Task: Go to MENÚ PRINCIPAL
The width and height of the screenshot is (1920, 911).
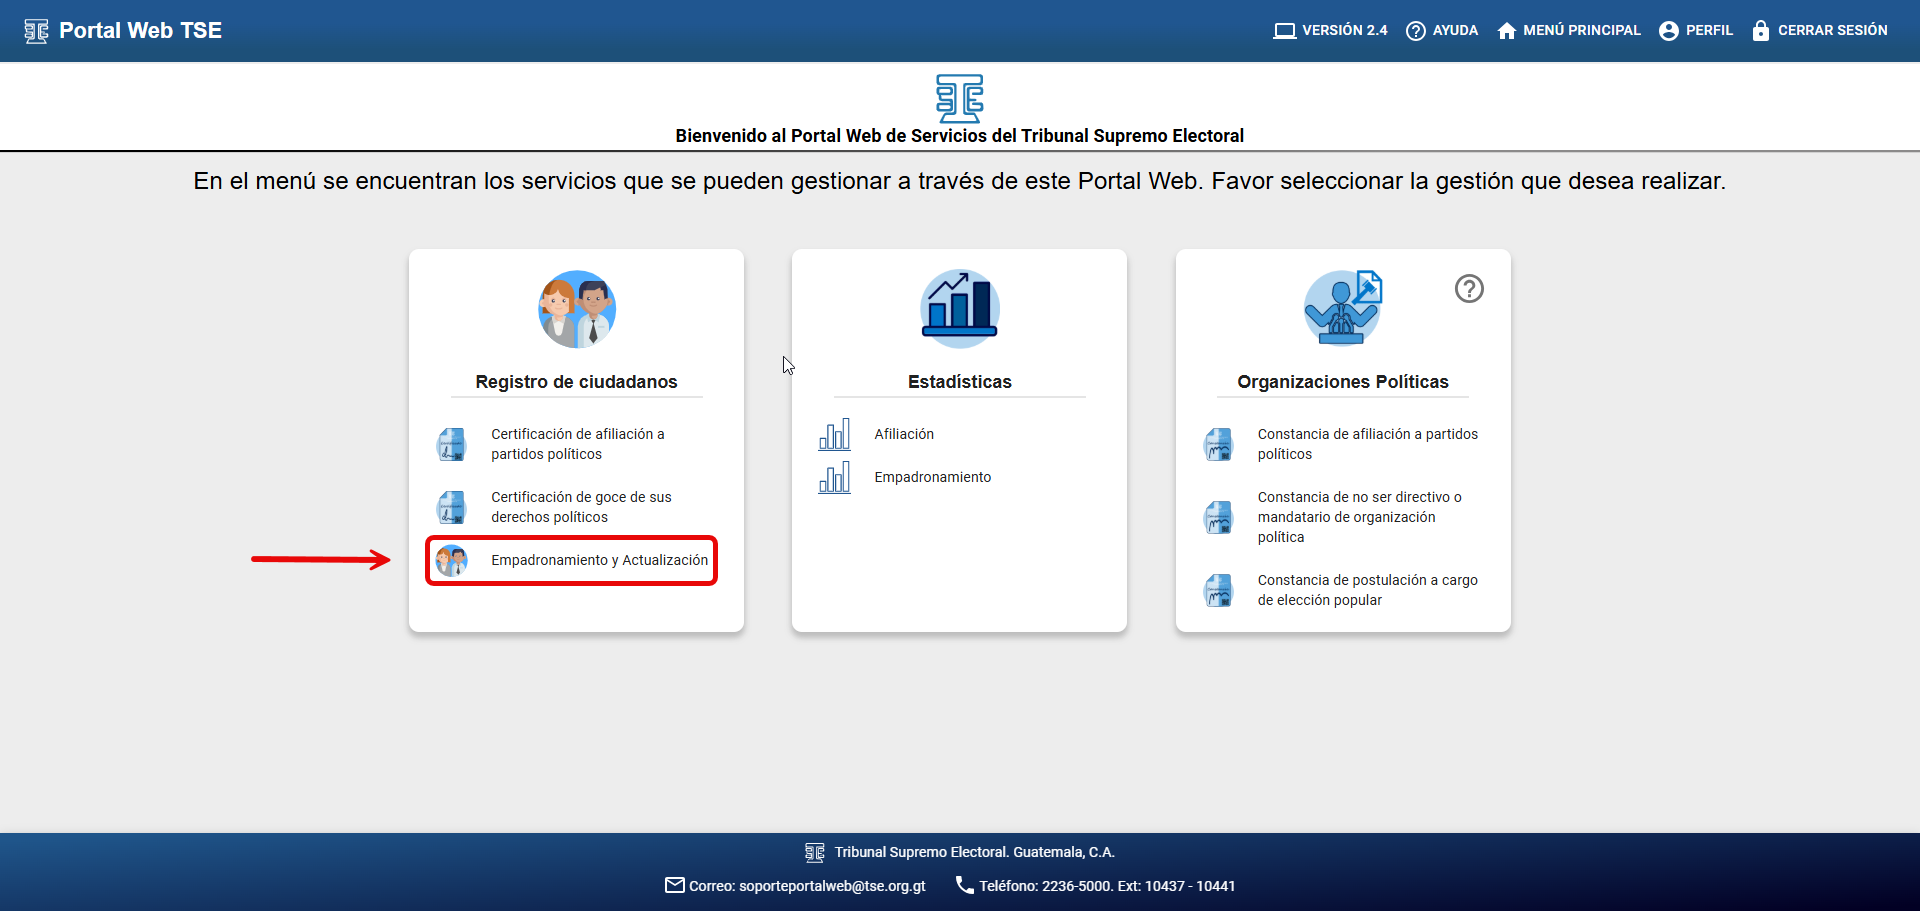Action: 1581,31
